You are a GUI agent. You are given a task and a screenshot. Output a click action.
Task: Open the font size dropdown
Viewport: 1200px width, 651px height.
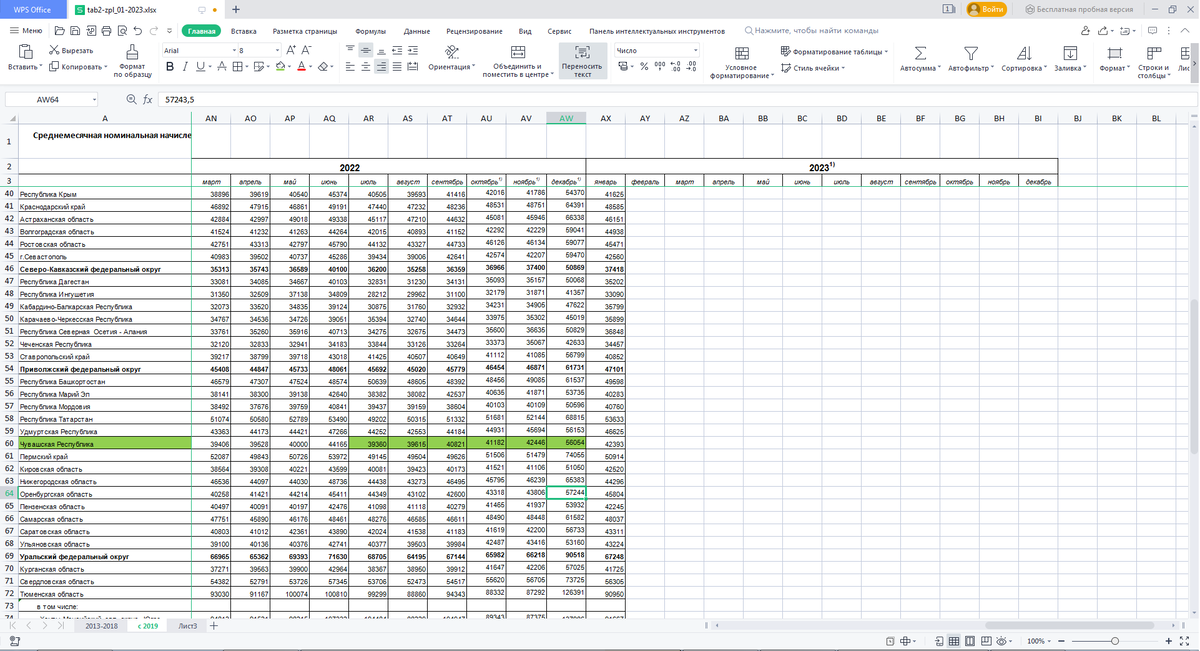coord(277,50)
